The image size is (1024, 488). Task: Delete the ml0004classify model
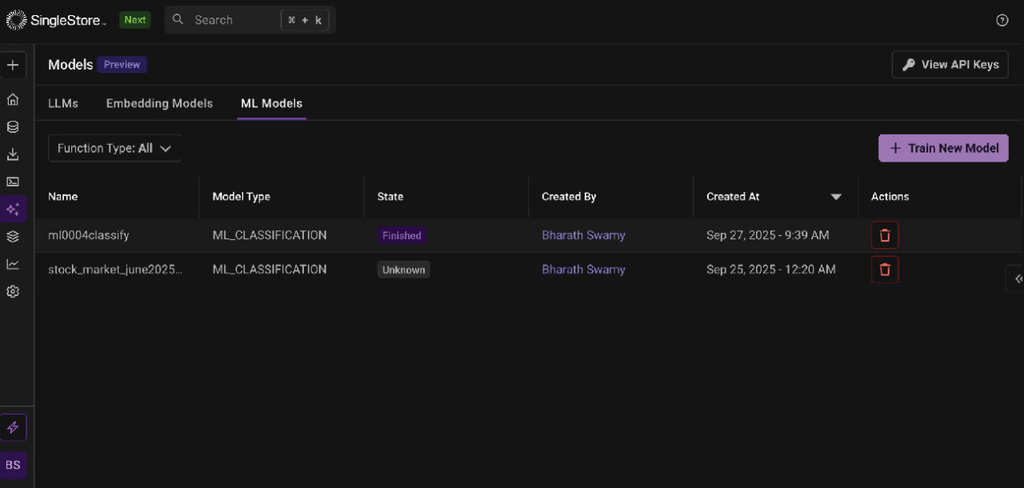(x=884, y=236)
